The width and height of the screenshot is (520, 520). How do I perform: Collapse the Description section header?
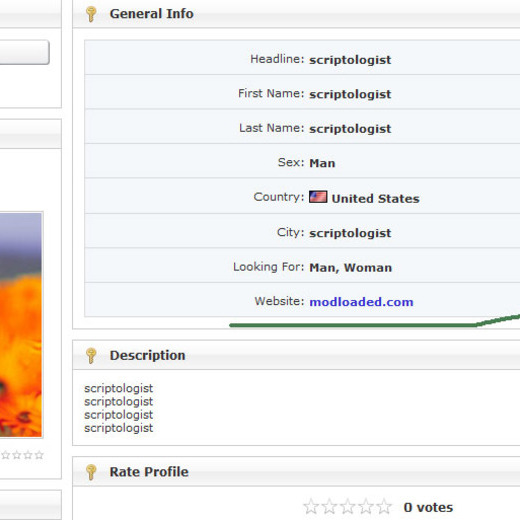point(296,355)
